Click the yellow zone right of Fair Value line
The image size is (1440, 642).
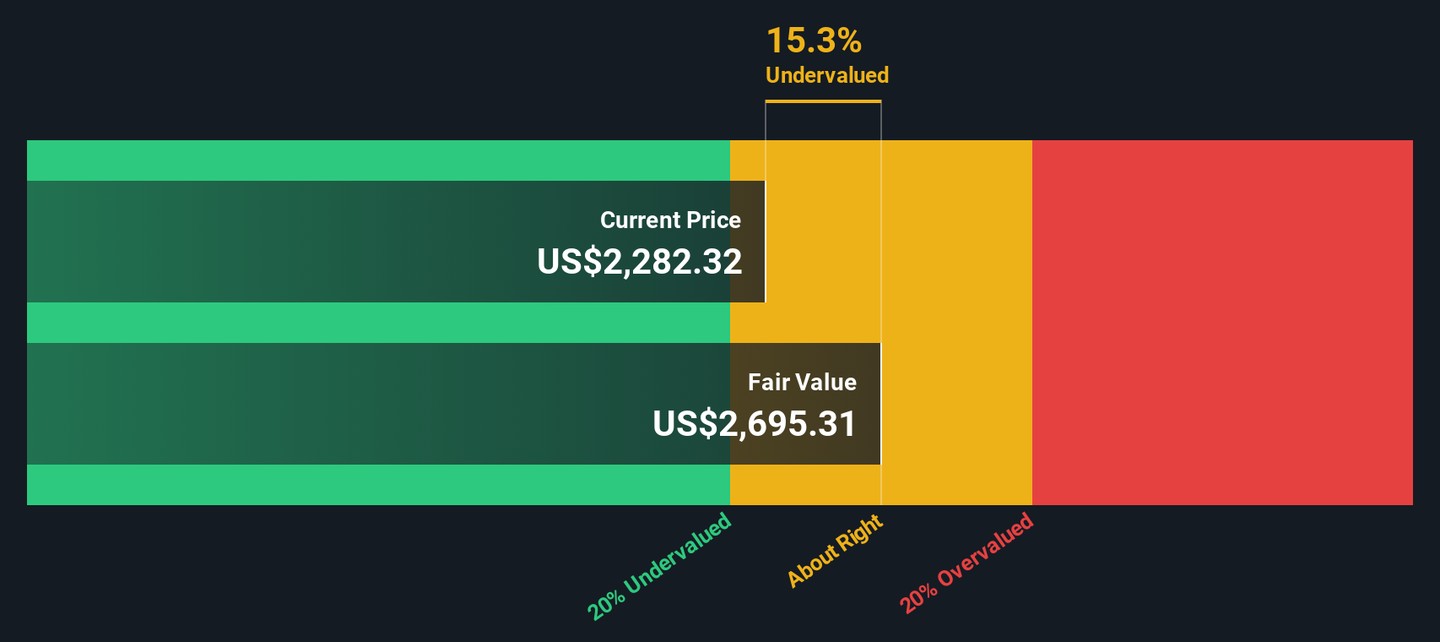[x=956, y=322]
